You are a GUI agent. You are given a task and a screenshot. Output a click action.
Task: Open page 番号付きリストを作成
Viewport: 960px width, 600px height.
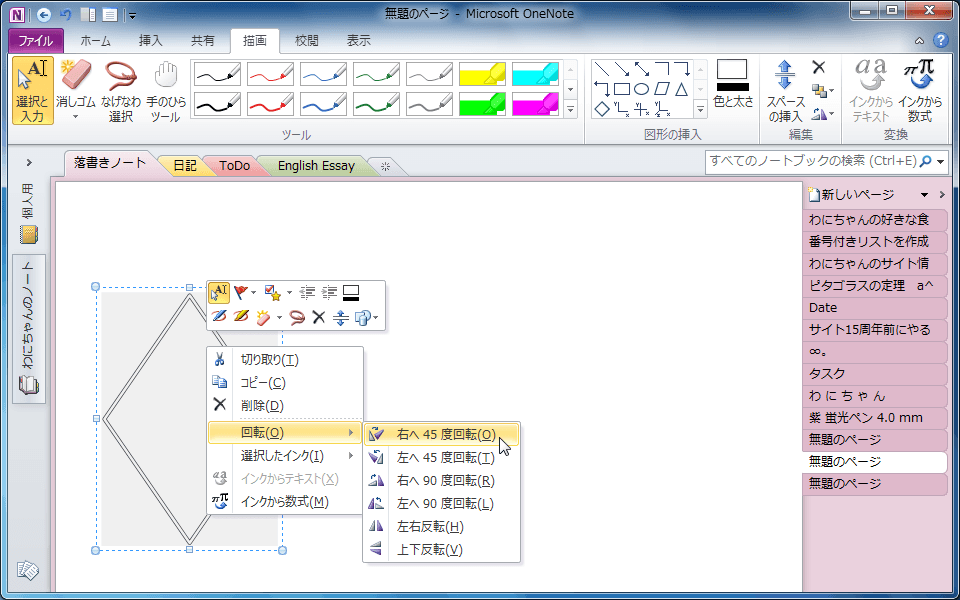(874, 241)
